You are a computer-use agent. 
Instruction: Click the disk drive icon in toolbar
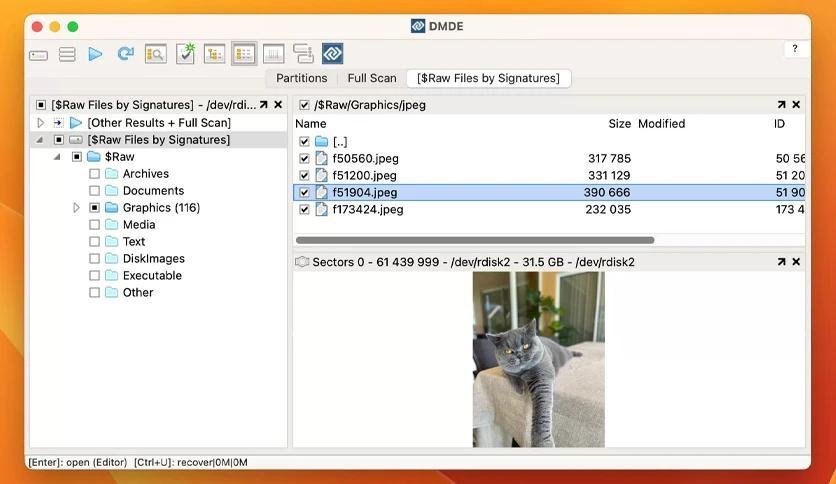pyautogui.click(x=38, y=54)
